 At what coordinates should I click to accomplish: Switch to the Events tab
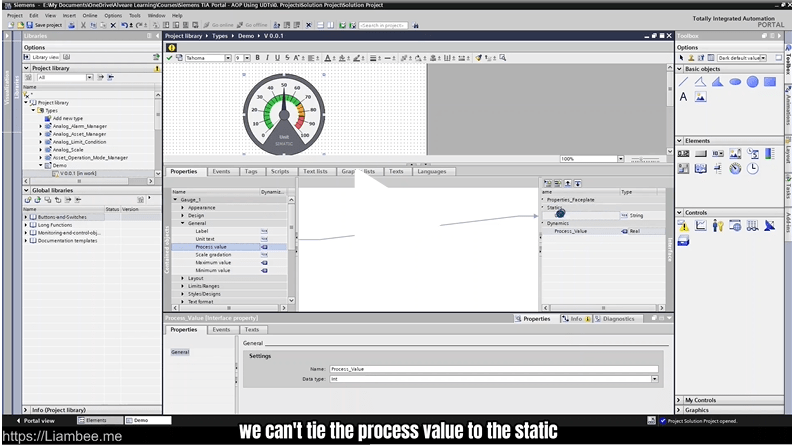point(221,171)
